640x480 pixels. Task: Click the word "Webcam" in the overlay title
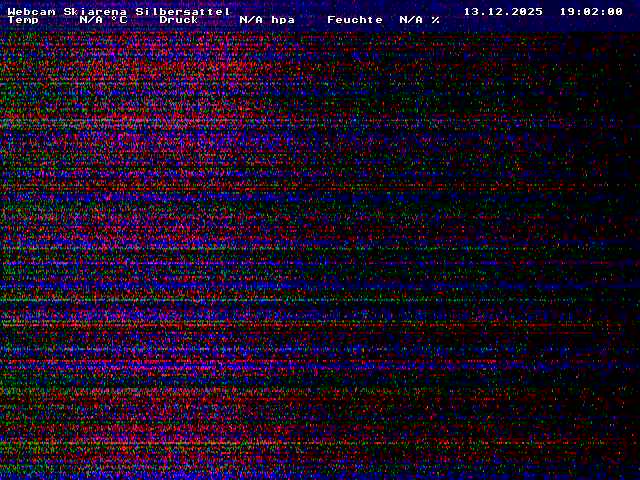point(31,12)
